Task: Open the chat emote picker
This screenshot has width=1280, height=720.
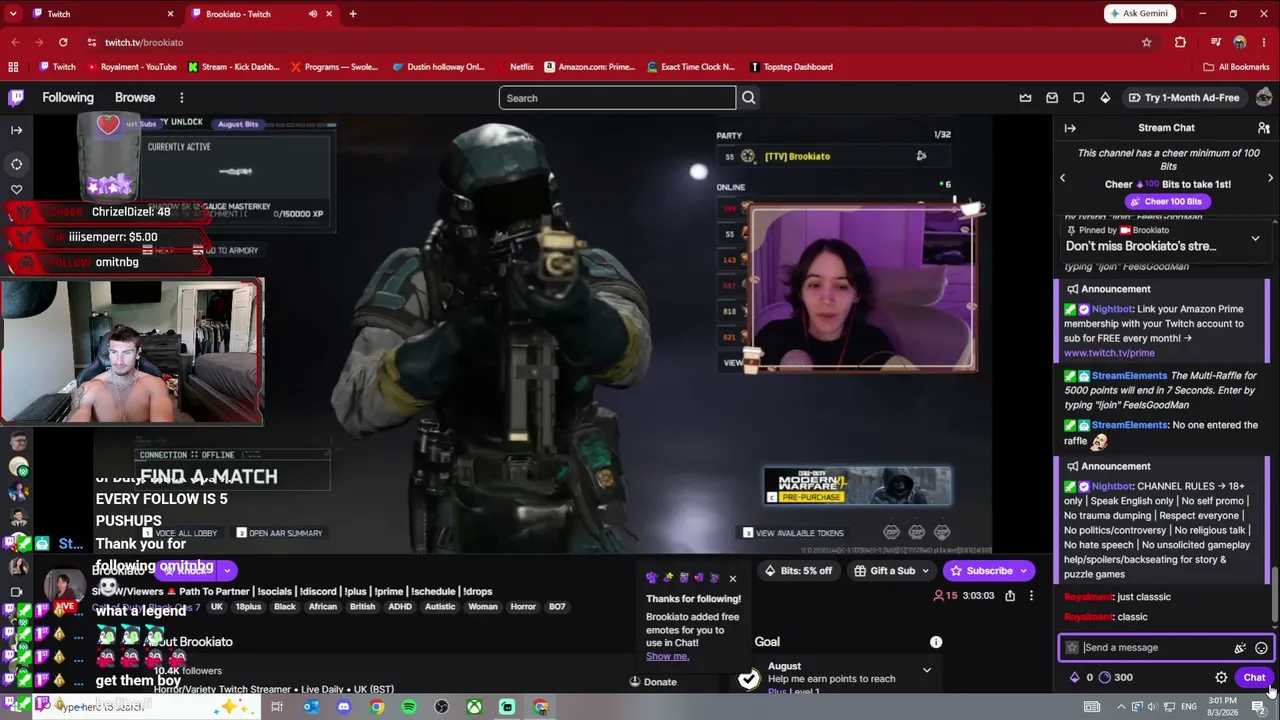Action: tap(1261, 648)
